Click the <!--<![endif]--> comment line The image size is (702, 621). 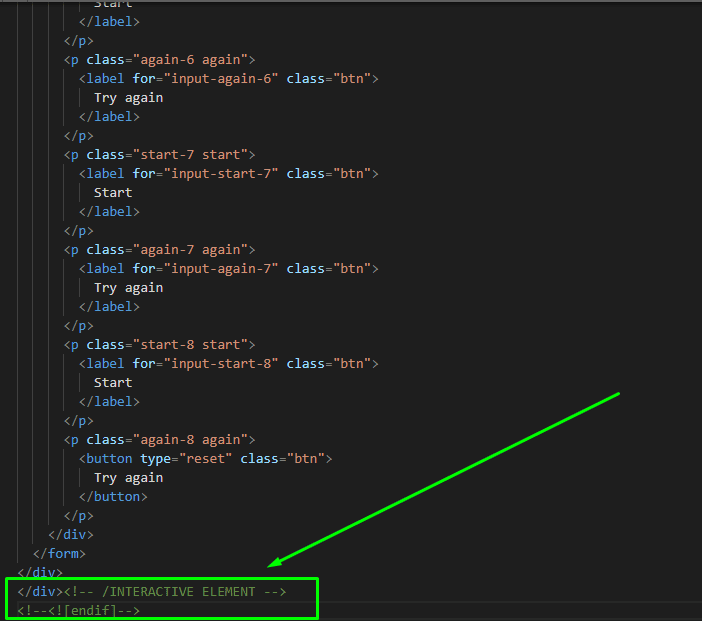pyautogui.click(x=79, y=610)
